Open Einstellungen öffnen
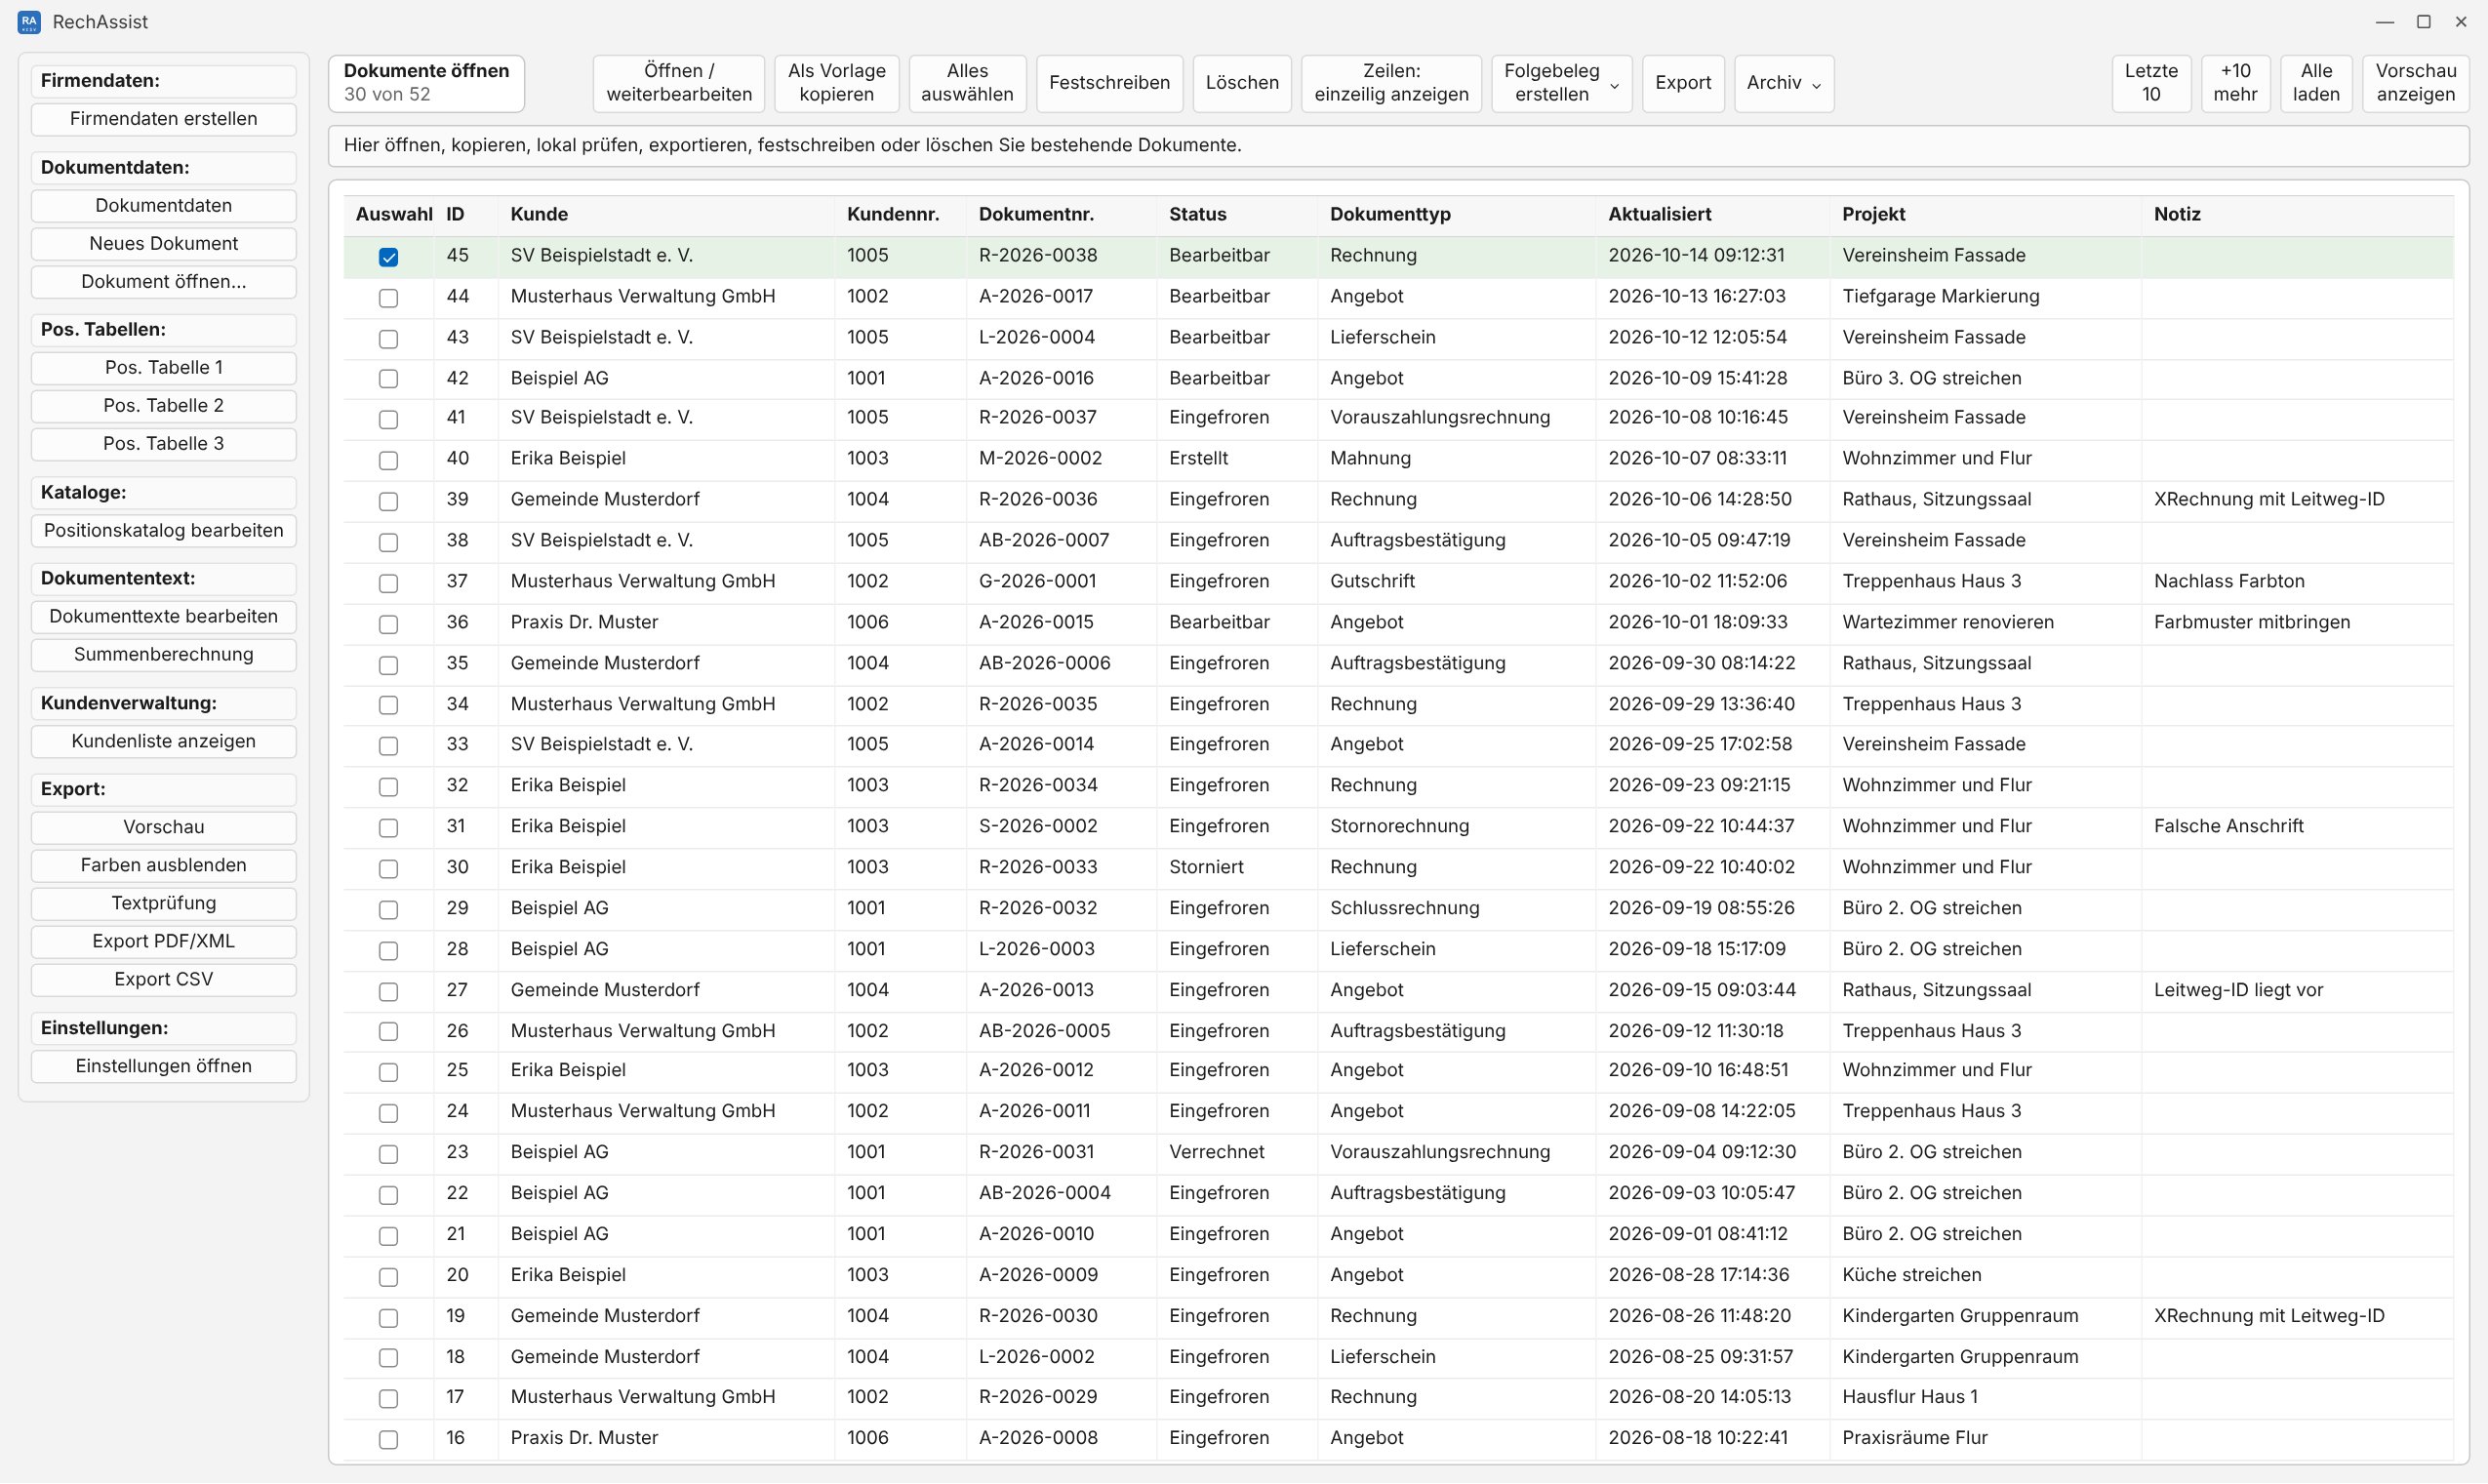This screenshot has height=1484, width=2488. pos(164,1067)
